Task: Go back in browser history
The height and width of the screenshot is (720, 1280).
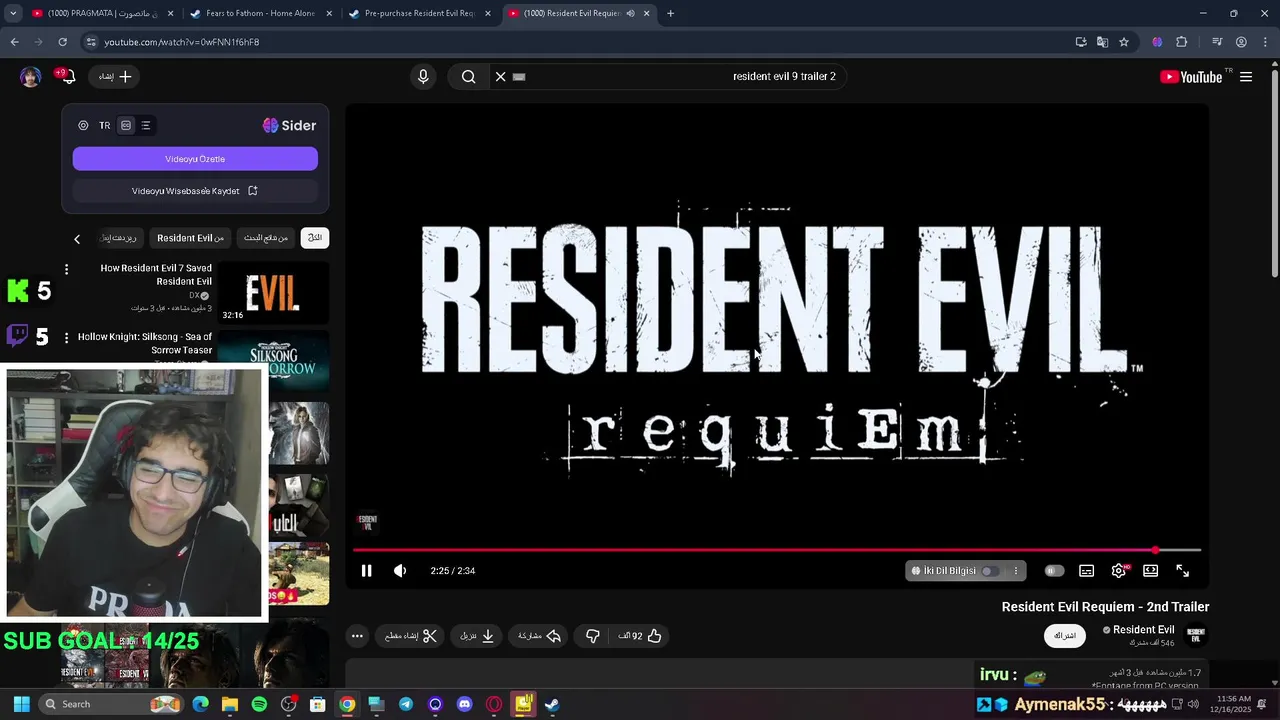Action: [x=14, y=42]
